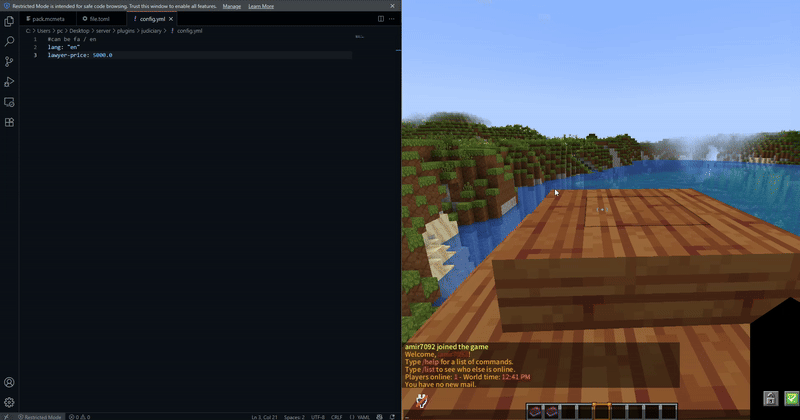The height and width of the screenshot is (420, 800).
Task: Open the Extensions view
Action: click(x=9, y=122)
